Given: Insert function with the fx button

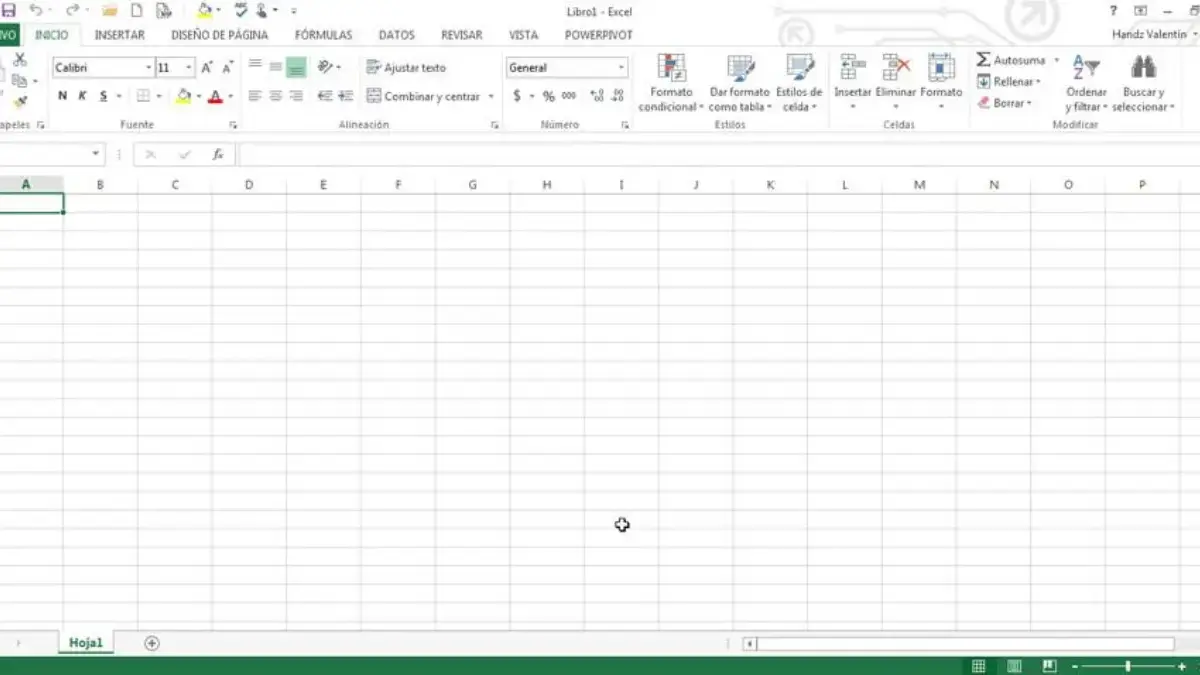Looking at the screenshot, I should [218, 155].
